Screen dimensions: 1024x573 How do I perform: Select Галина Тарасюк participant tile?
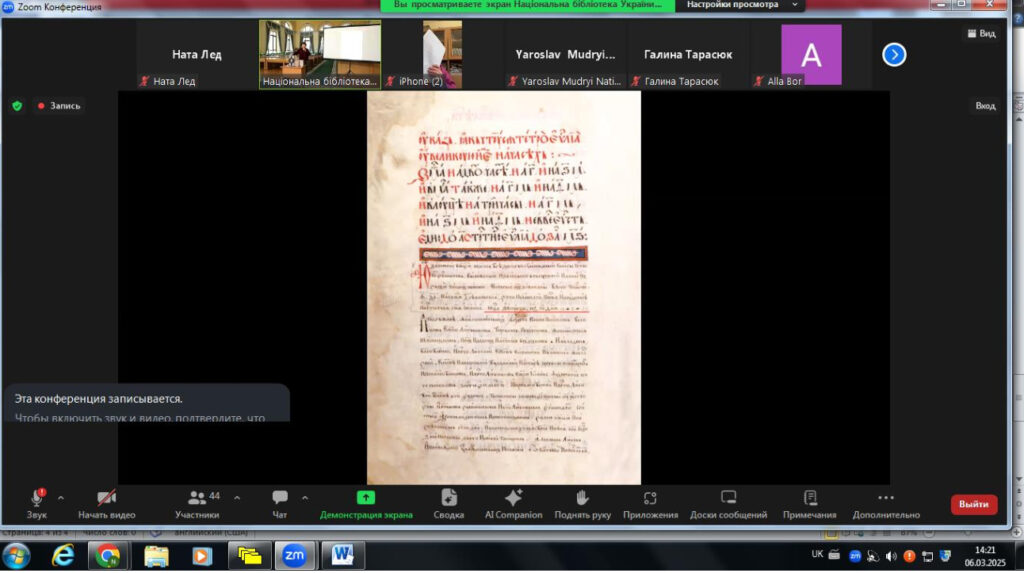click(688, 54)
